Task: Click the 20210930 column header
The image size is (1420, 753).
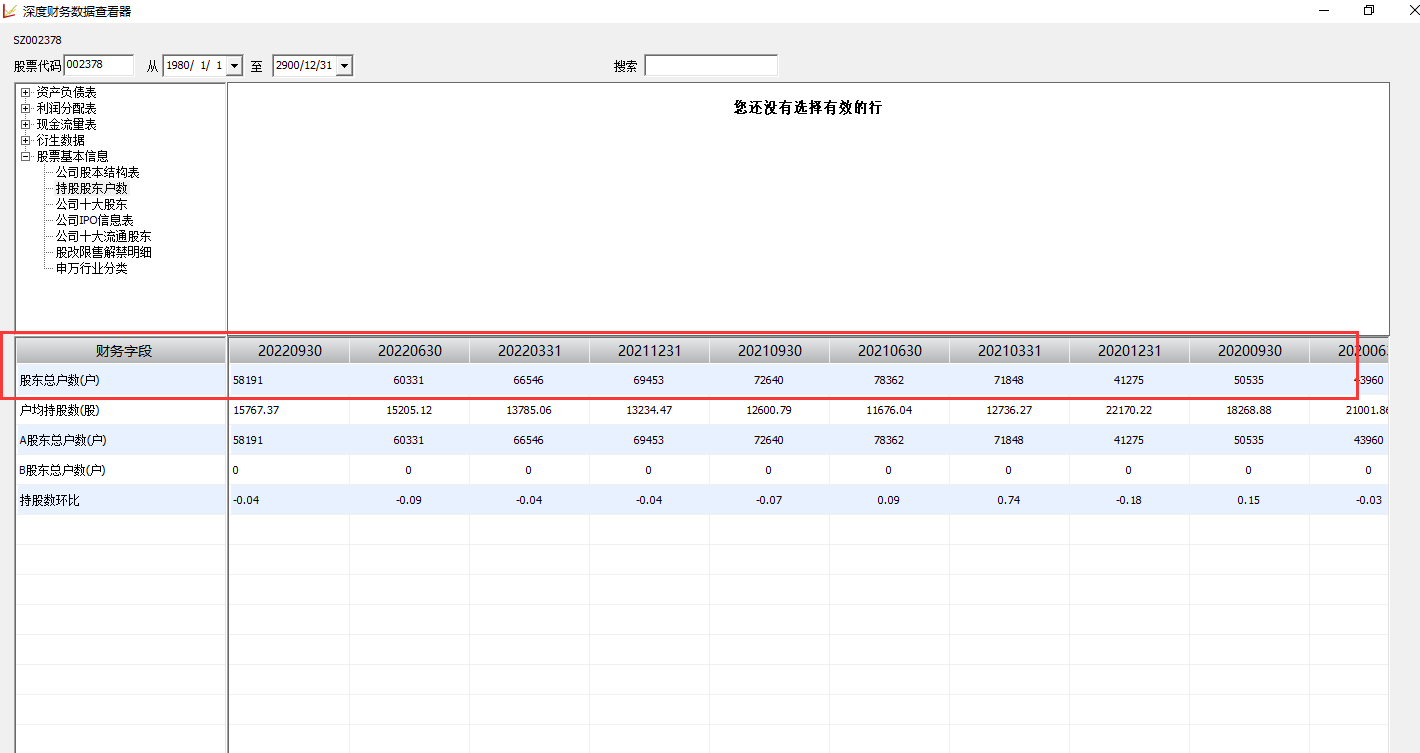Action: pyautogui.click(x=769, y=351)
